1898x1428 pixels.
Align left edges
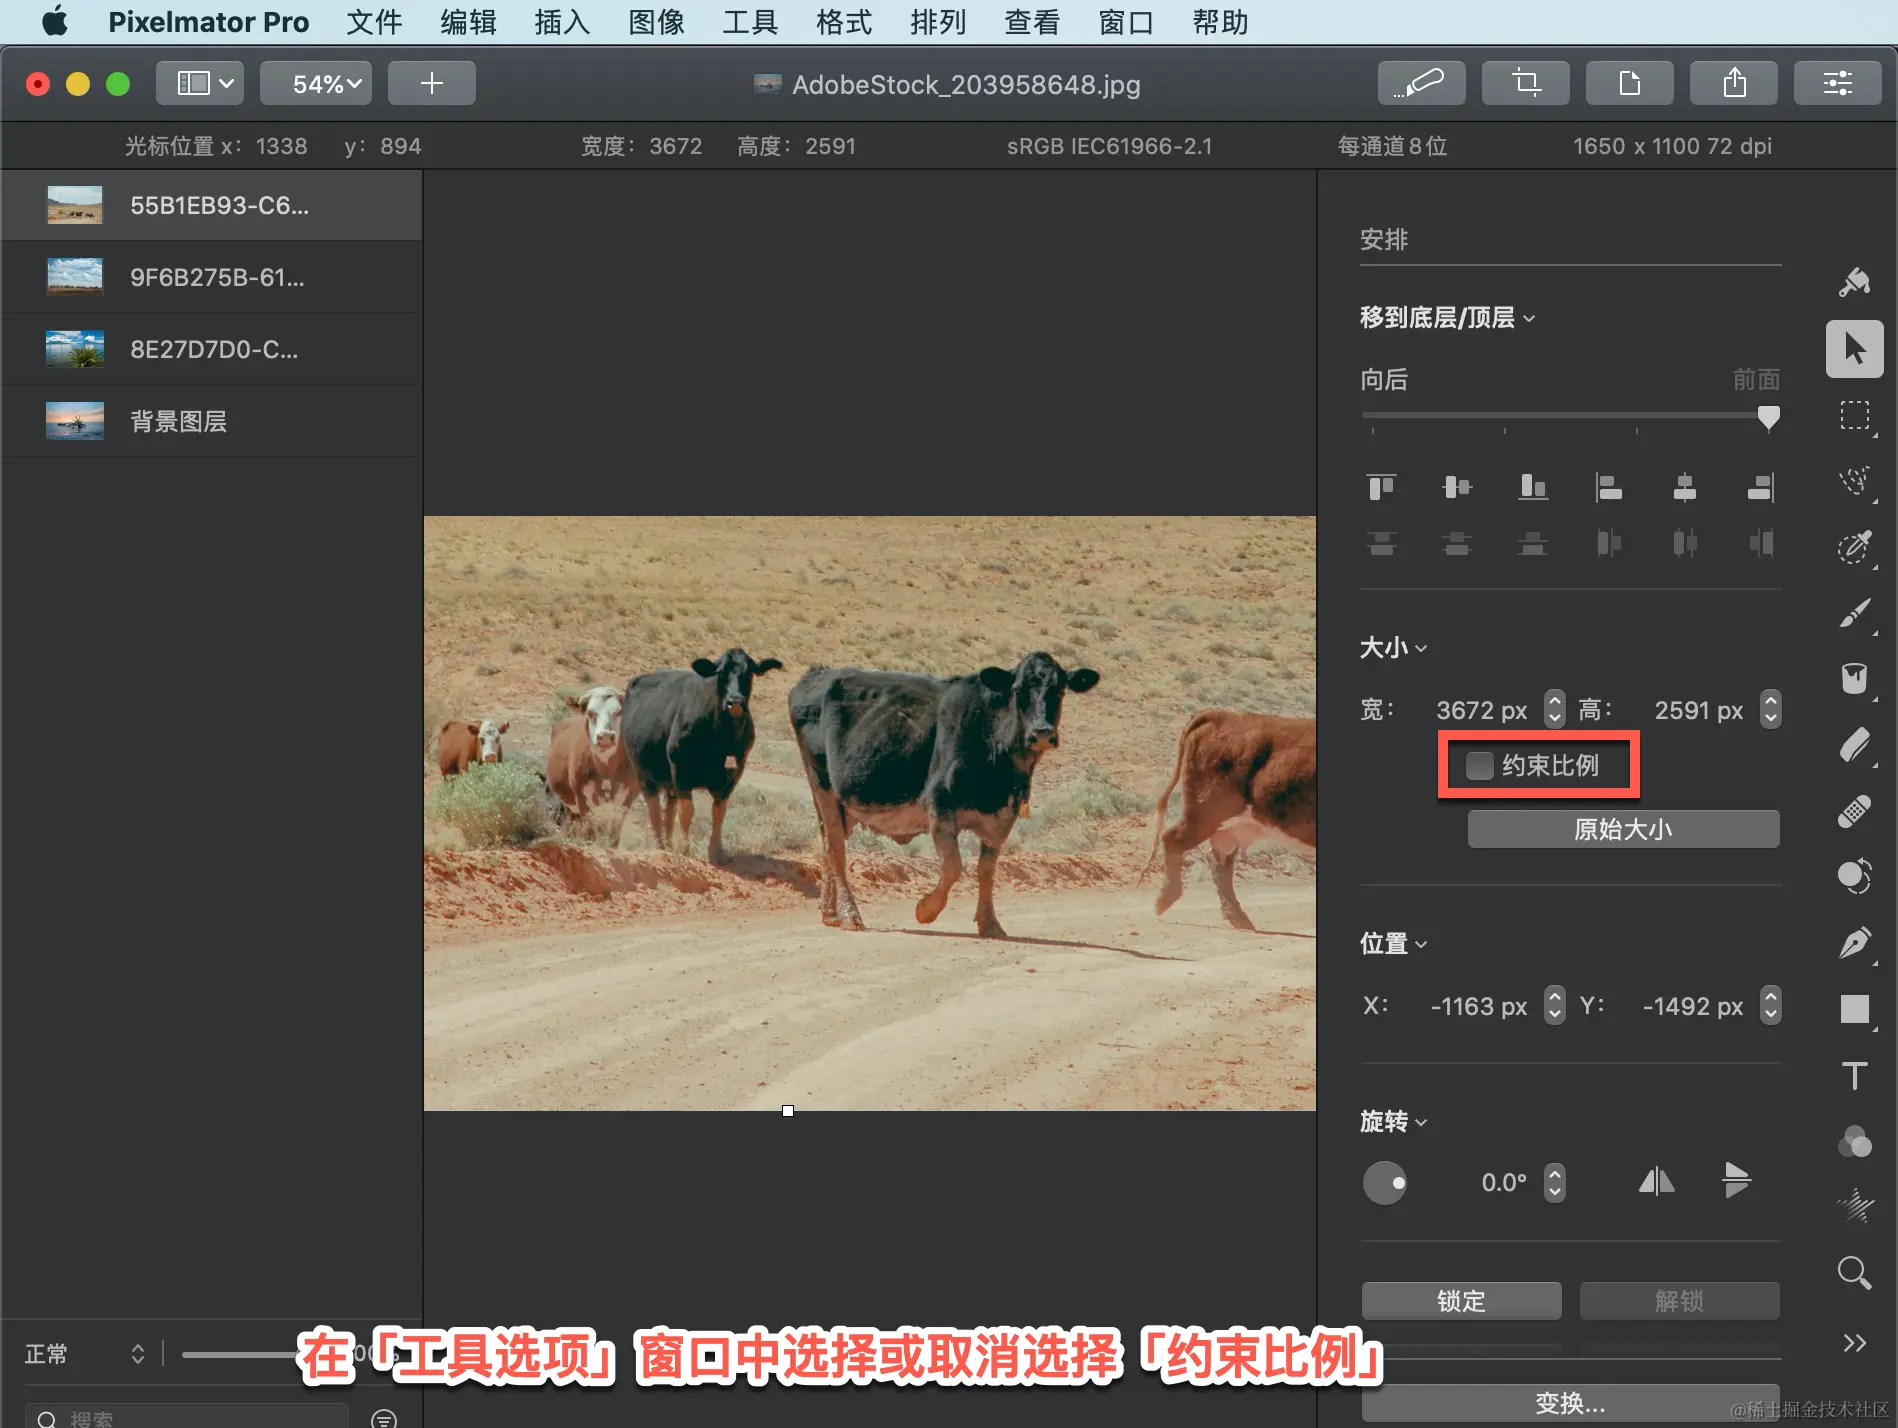(1609, 487)
